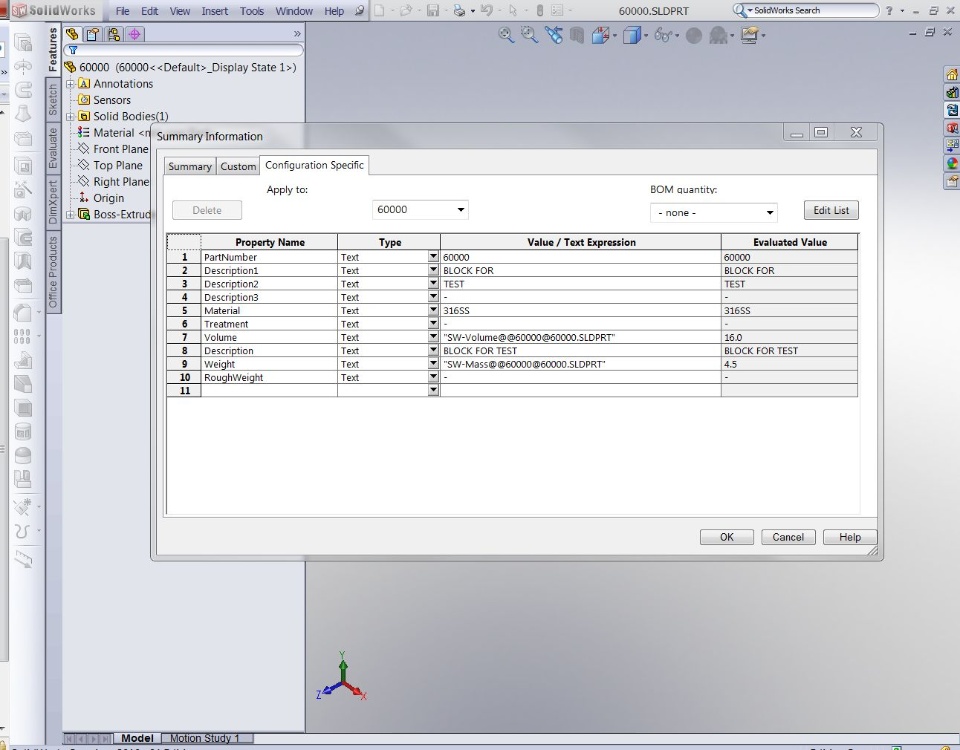Click the Edit List button
960x750 pixels.
pos(831,210)
